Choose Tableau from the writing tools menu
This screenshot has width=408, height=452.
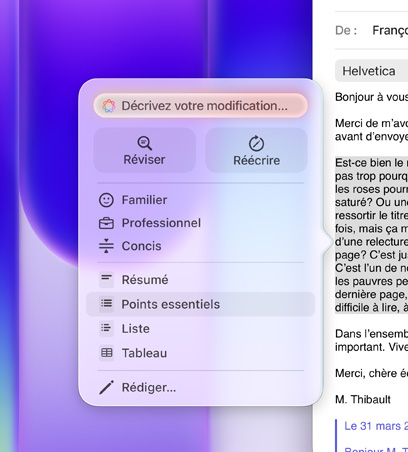coord(200,353)
